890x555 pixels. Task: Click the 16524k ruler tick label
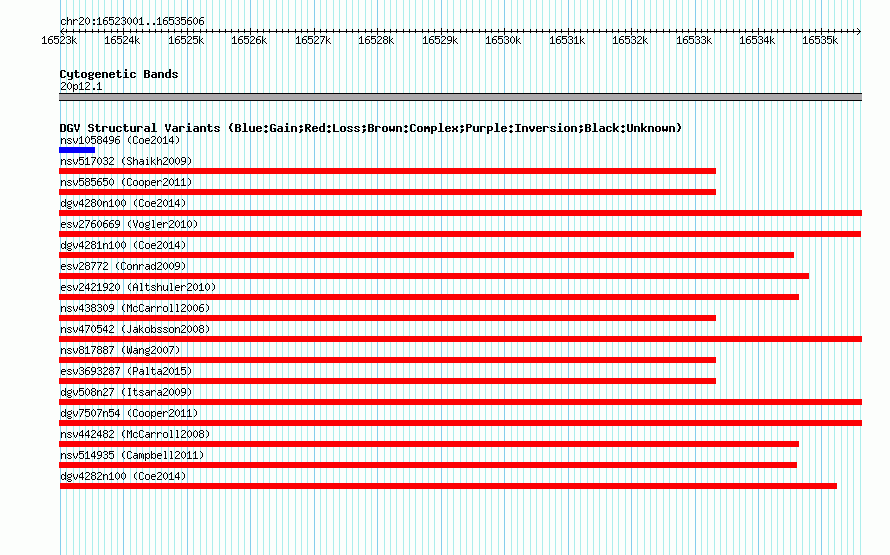pos(122,40)
